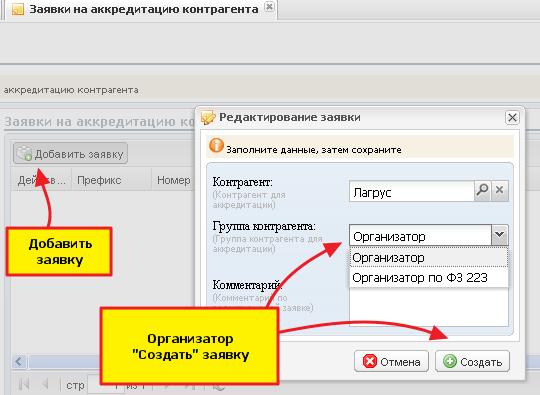Close the Редактирование заявки dialog
Screen dimensions: 540x395
[512, 118]
